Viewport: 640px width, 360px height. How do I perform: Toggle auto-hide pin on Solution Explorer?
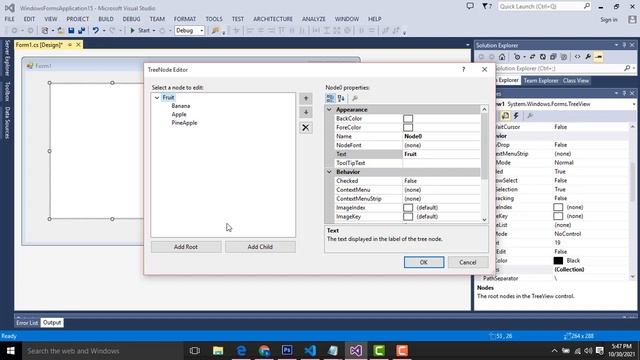point(624,45)
